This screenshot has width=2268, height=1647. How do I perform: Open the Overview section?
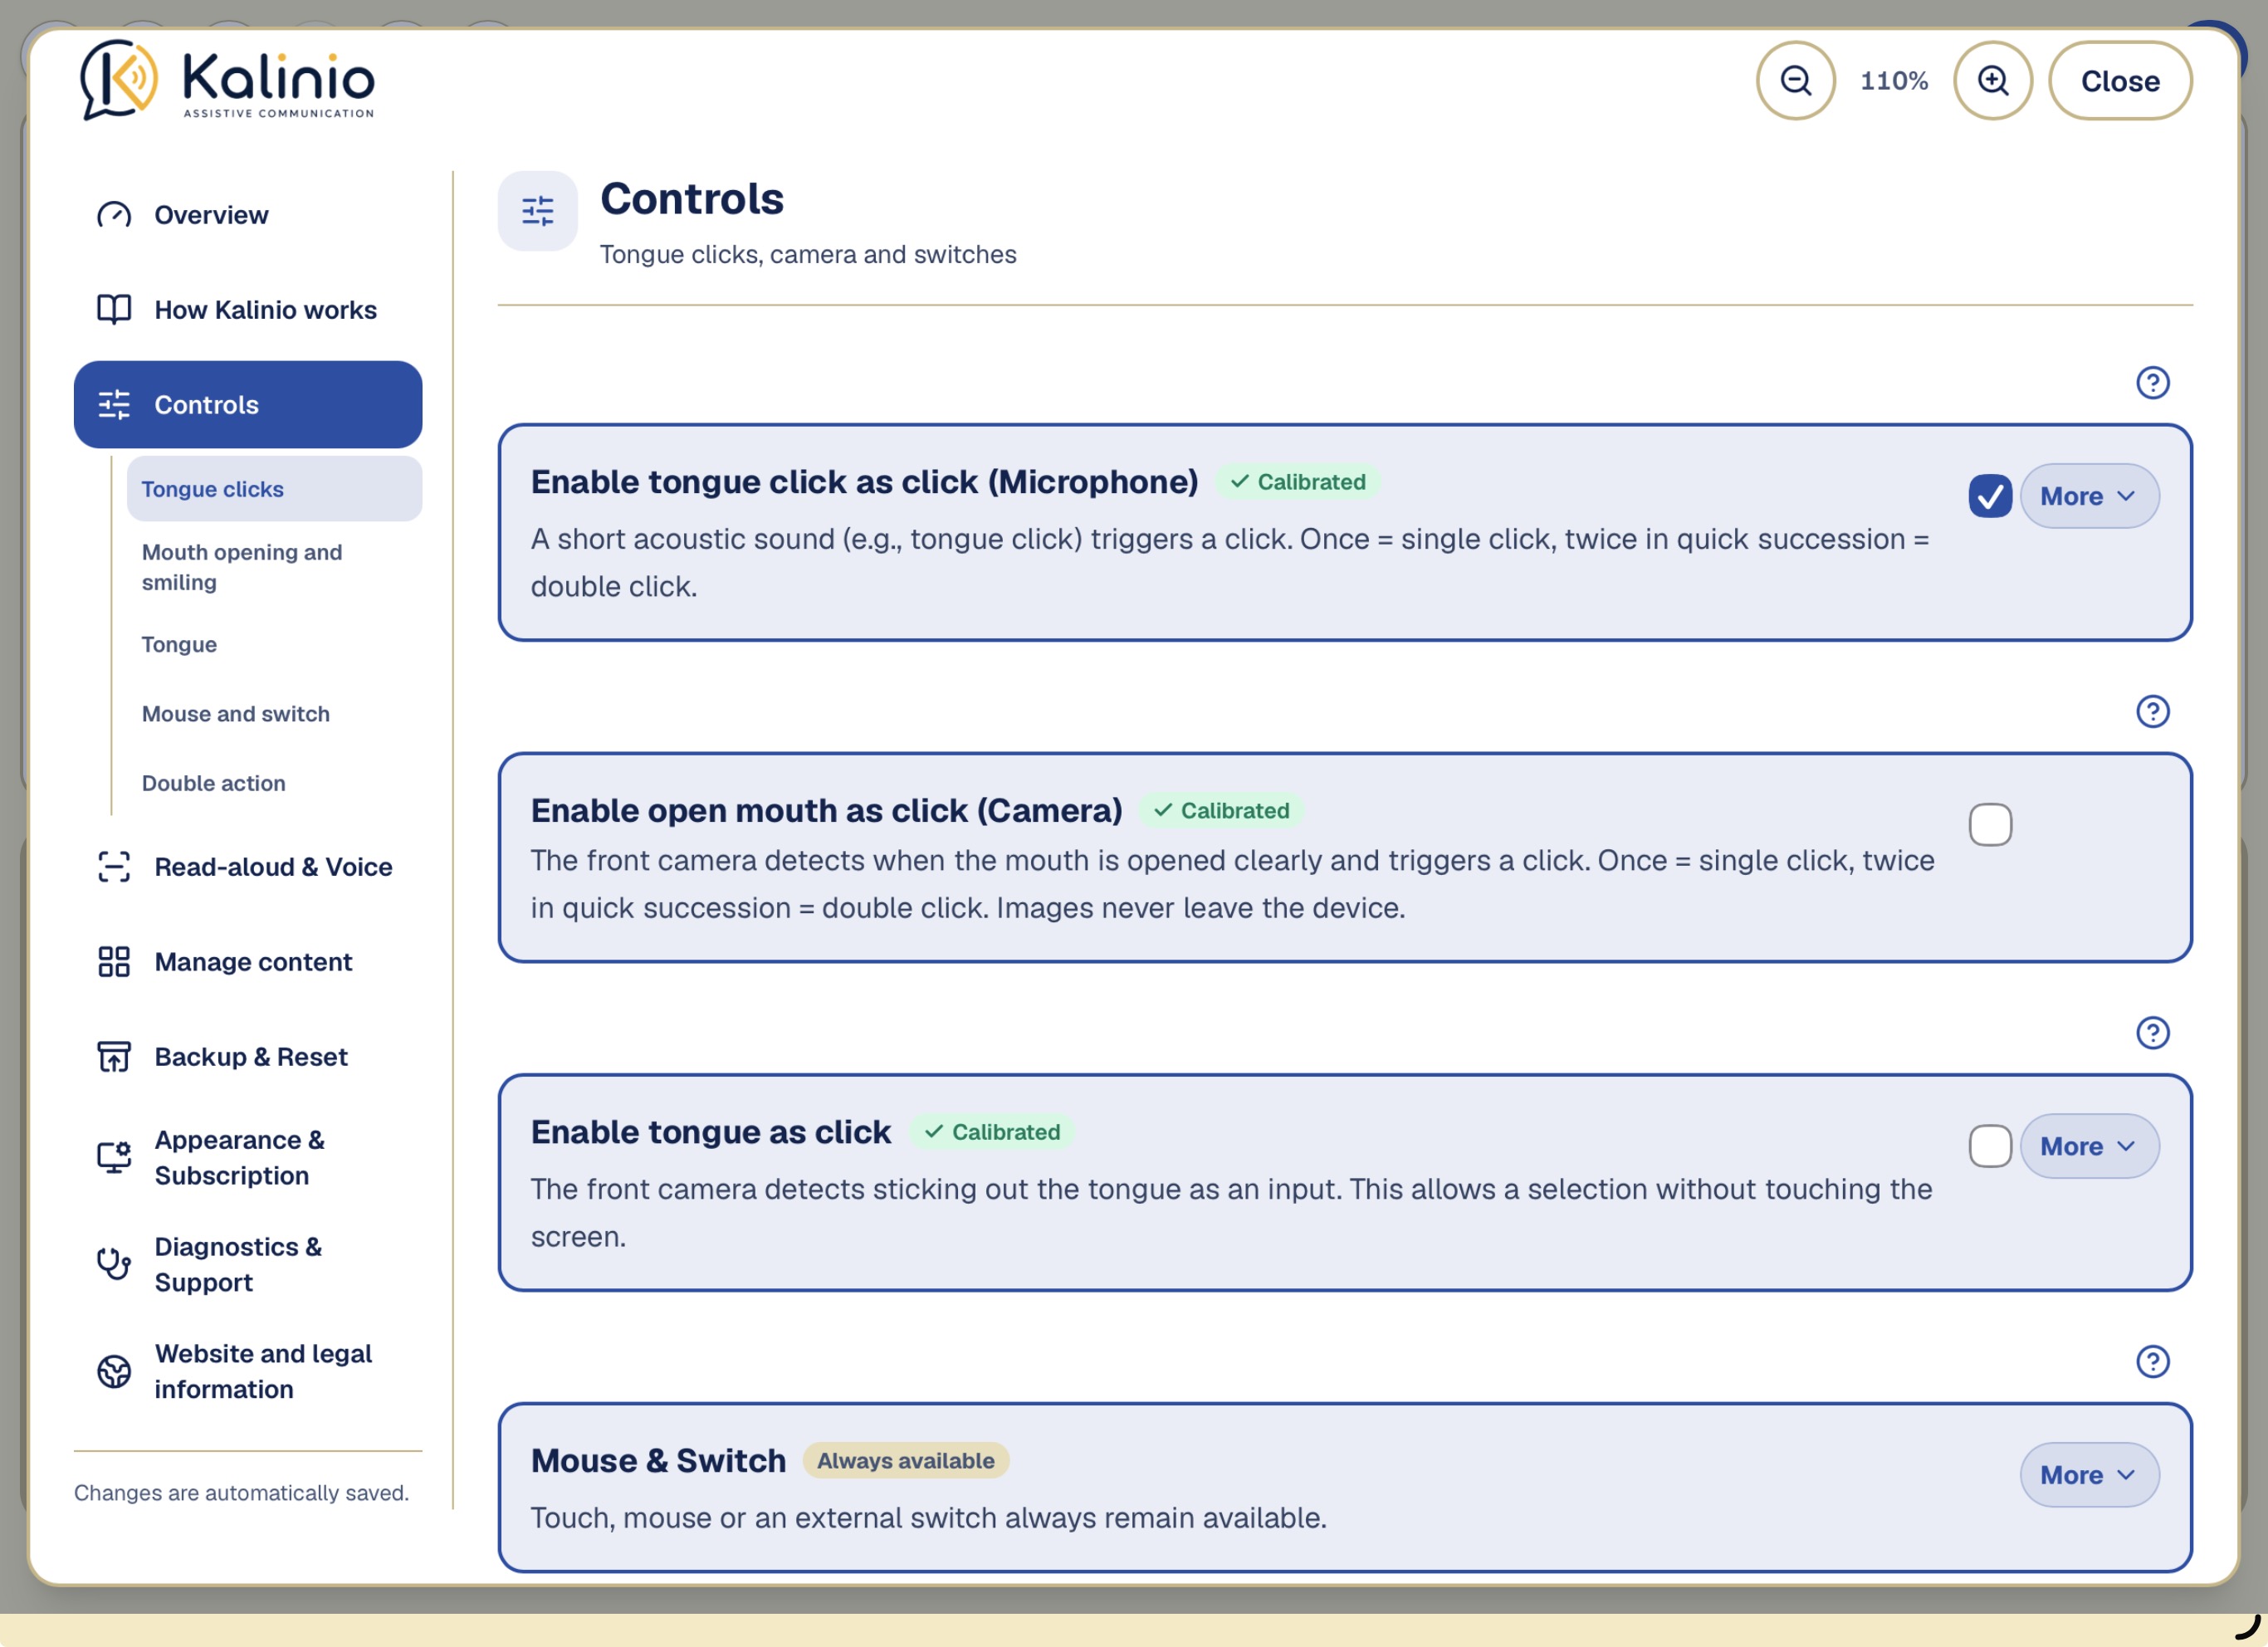pos(248,215)
